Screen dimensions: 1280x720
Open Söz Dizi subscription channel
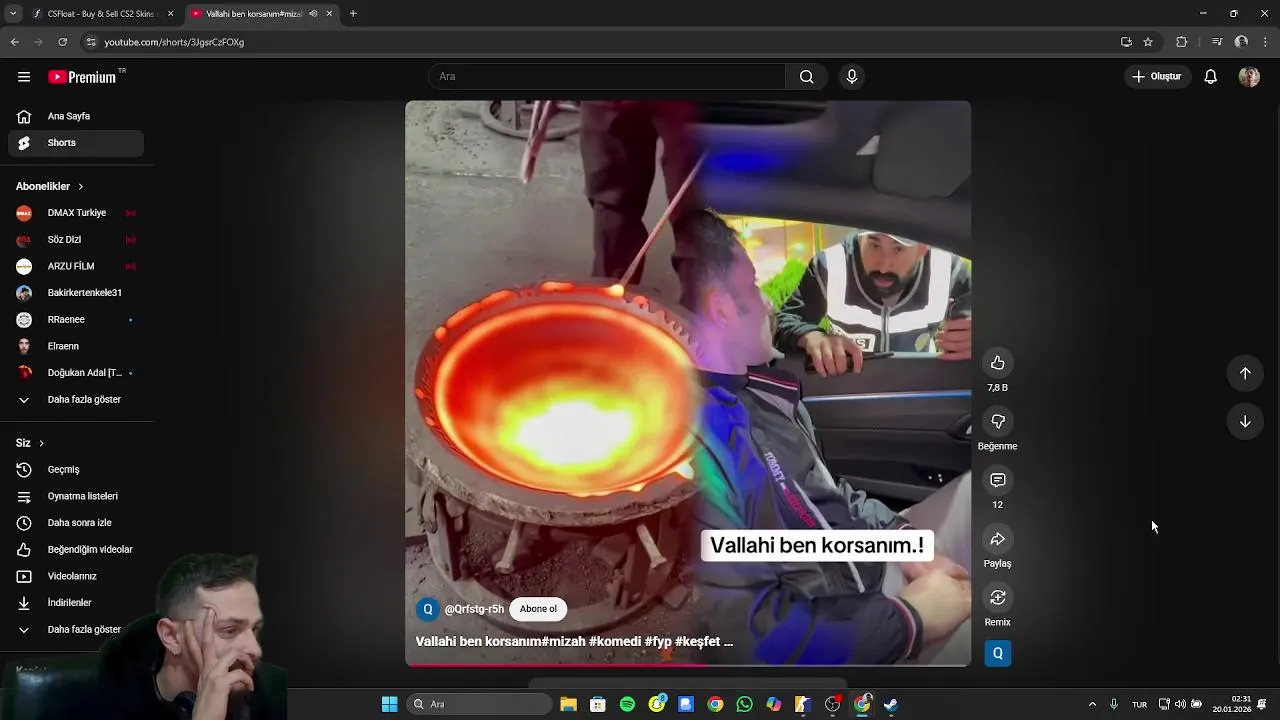(76, 240)
